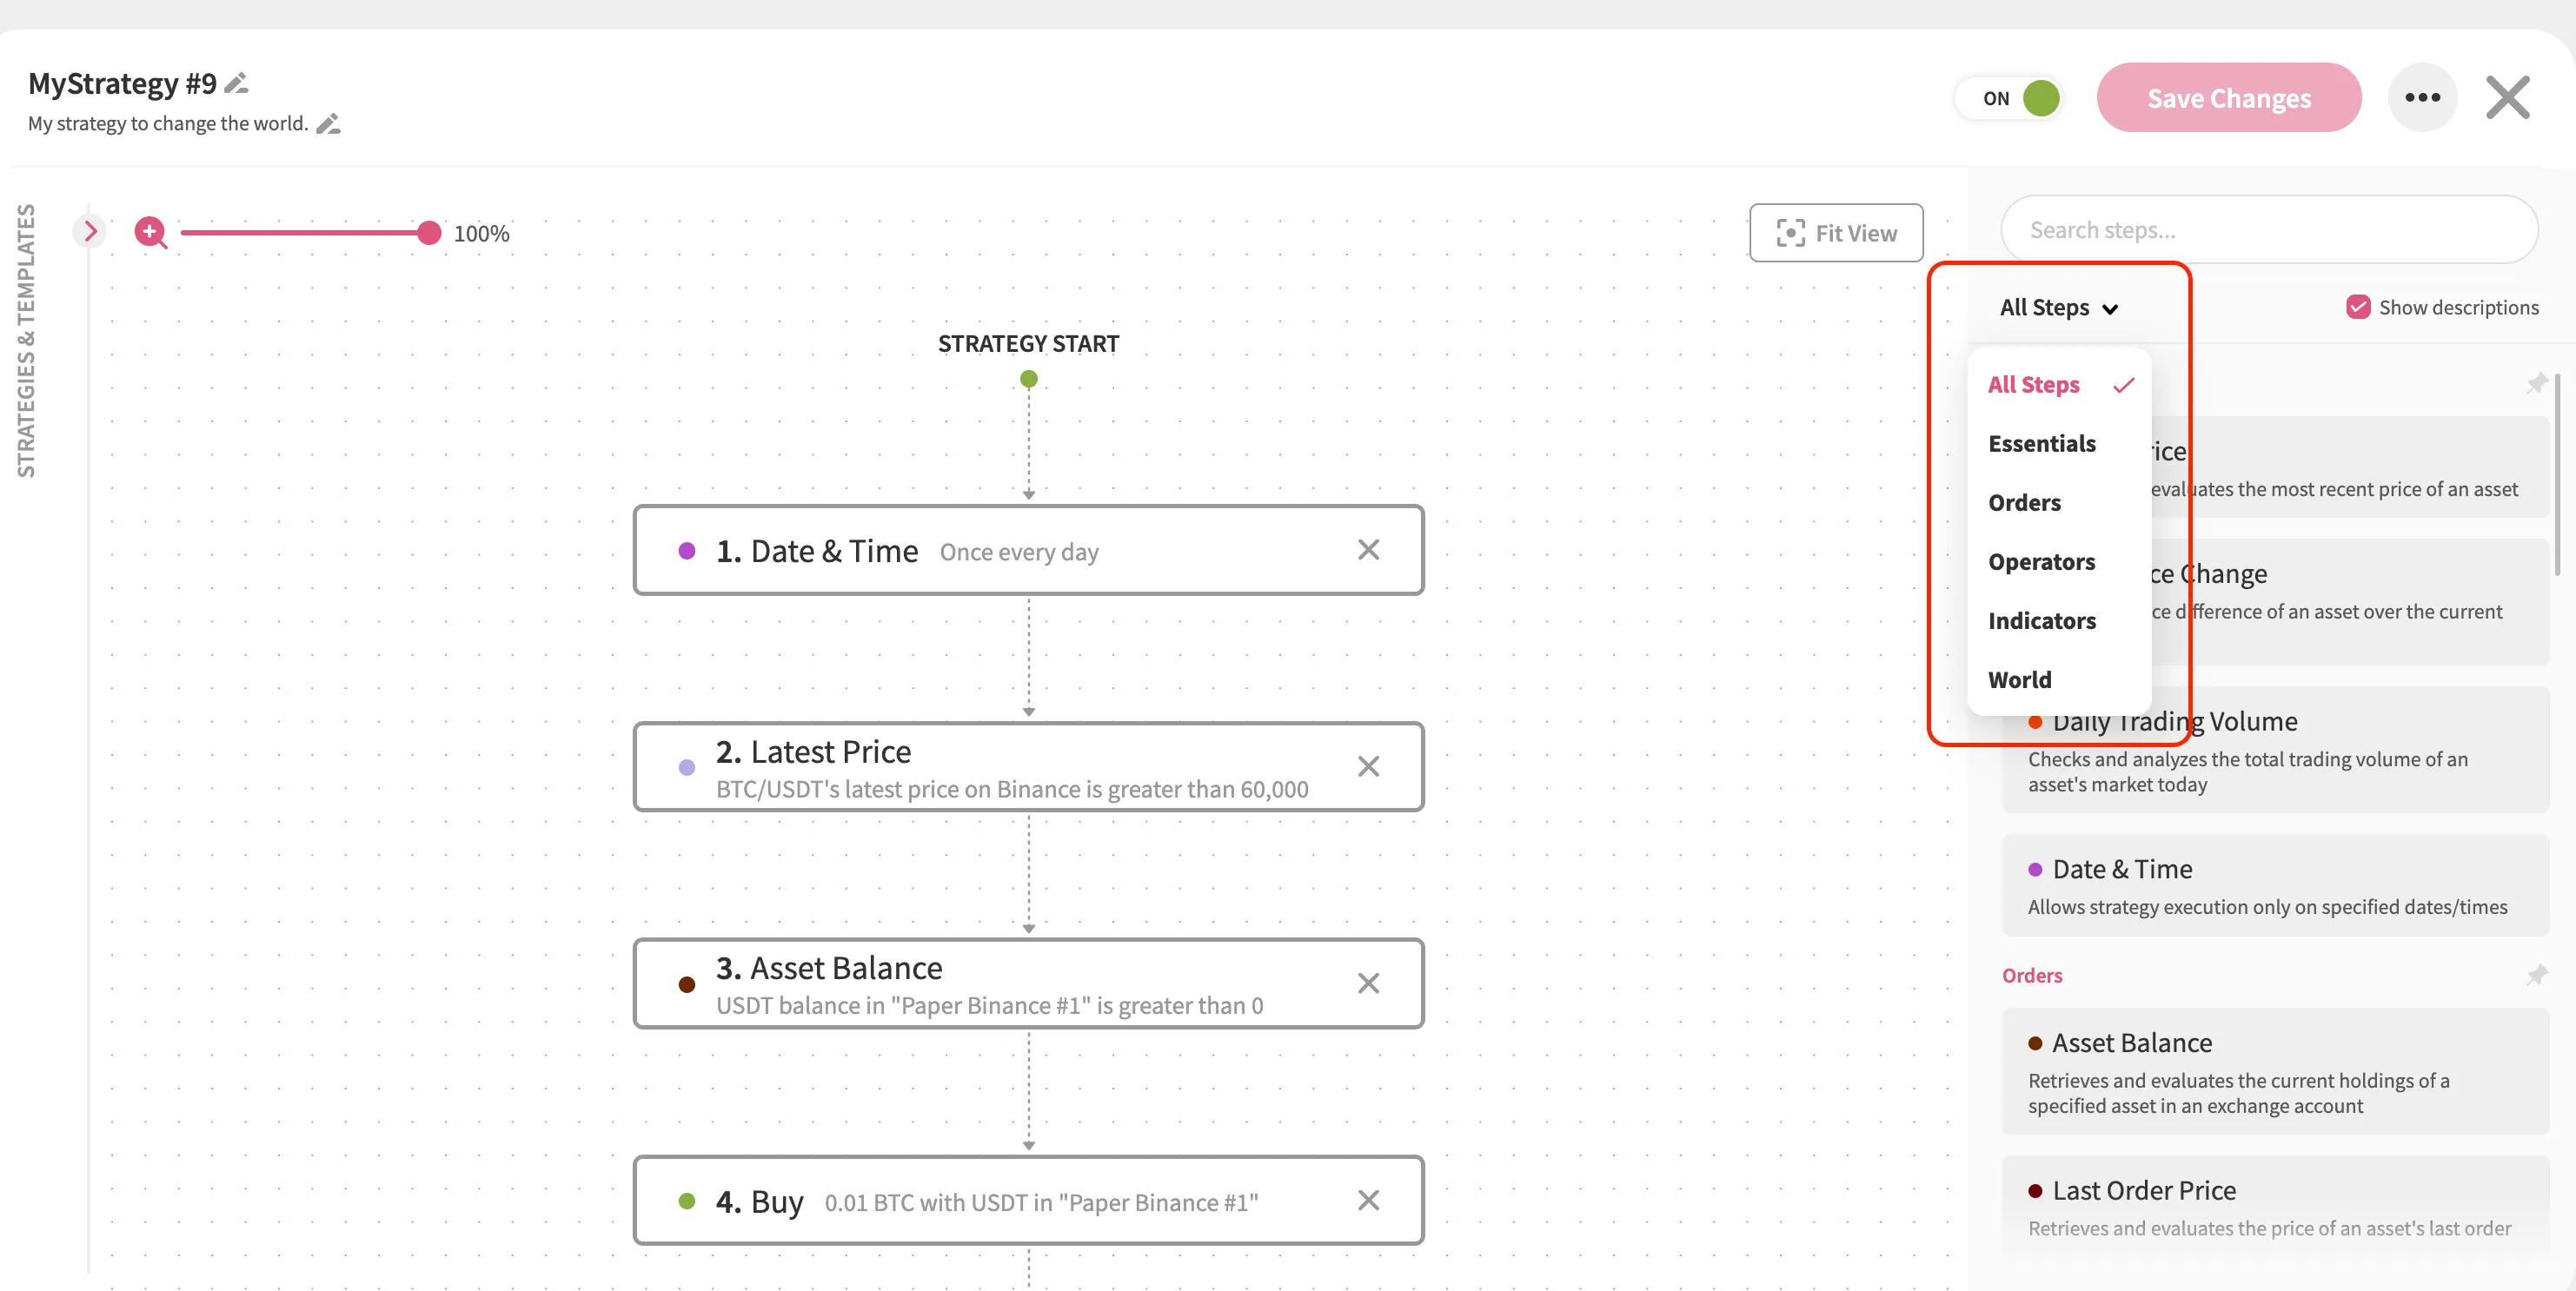The height and width of the screenshot is (1291, 2576).
Task: Expand the Strategies & Templates sidebar arrow
Action: coord(90,232)
